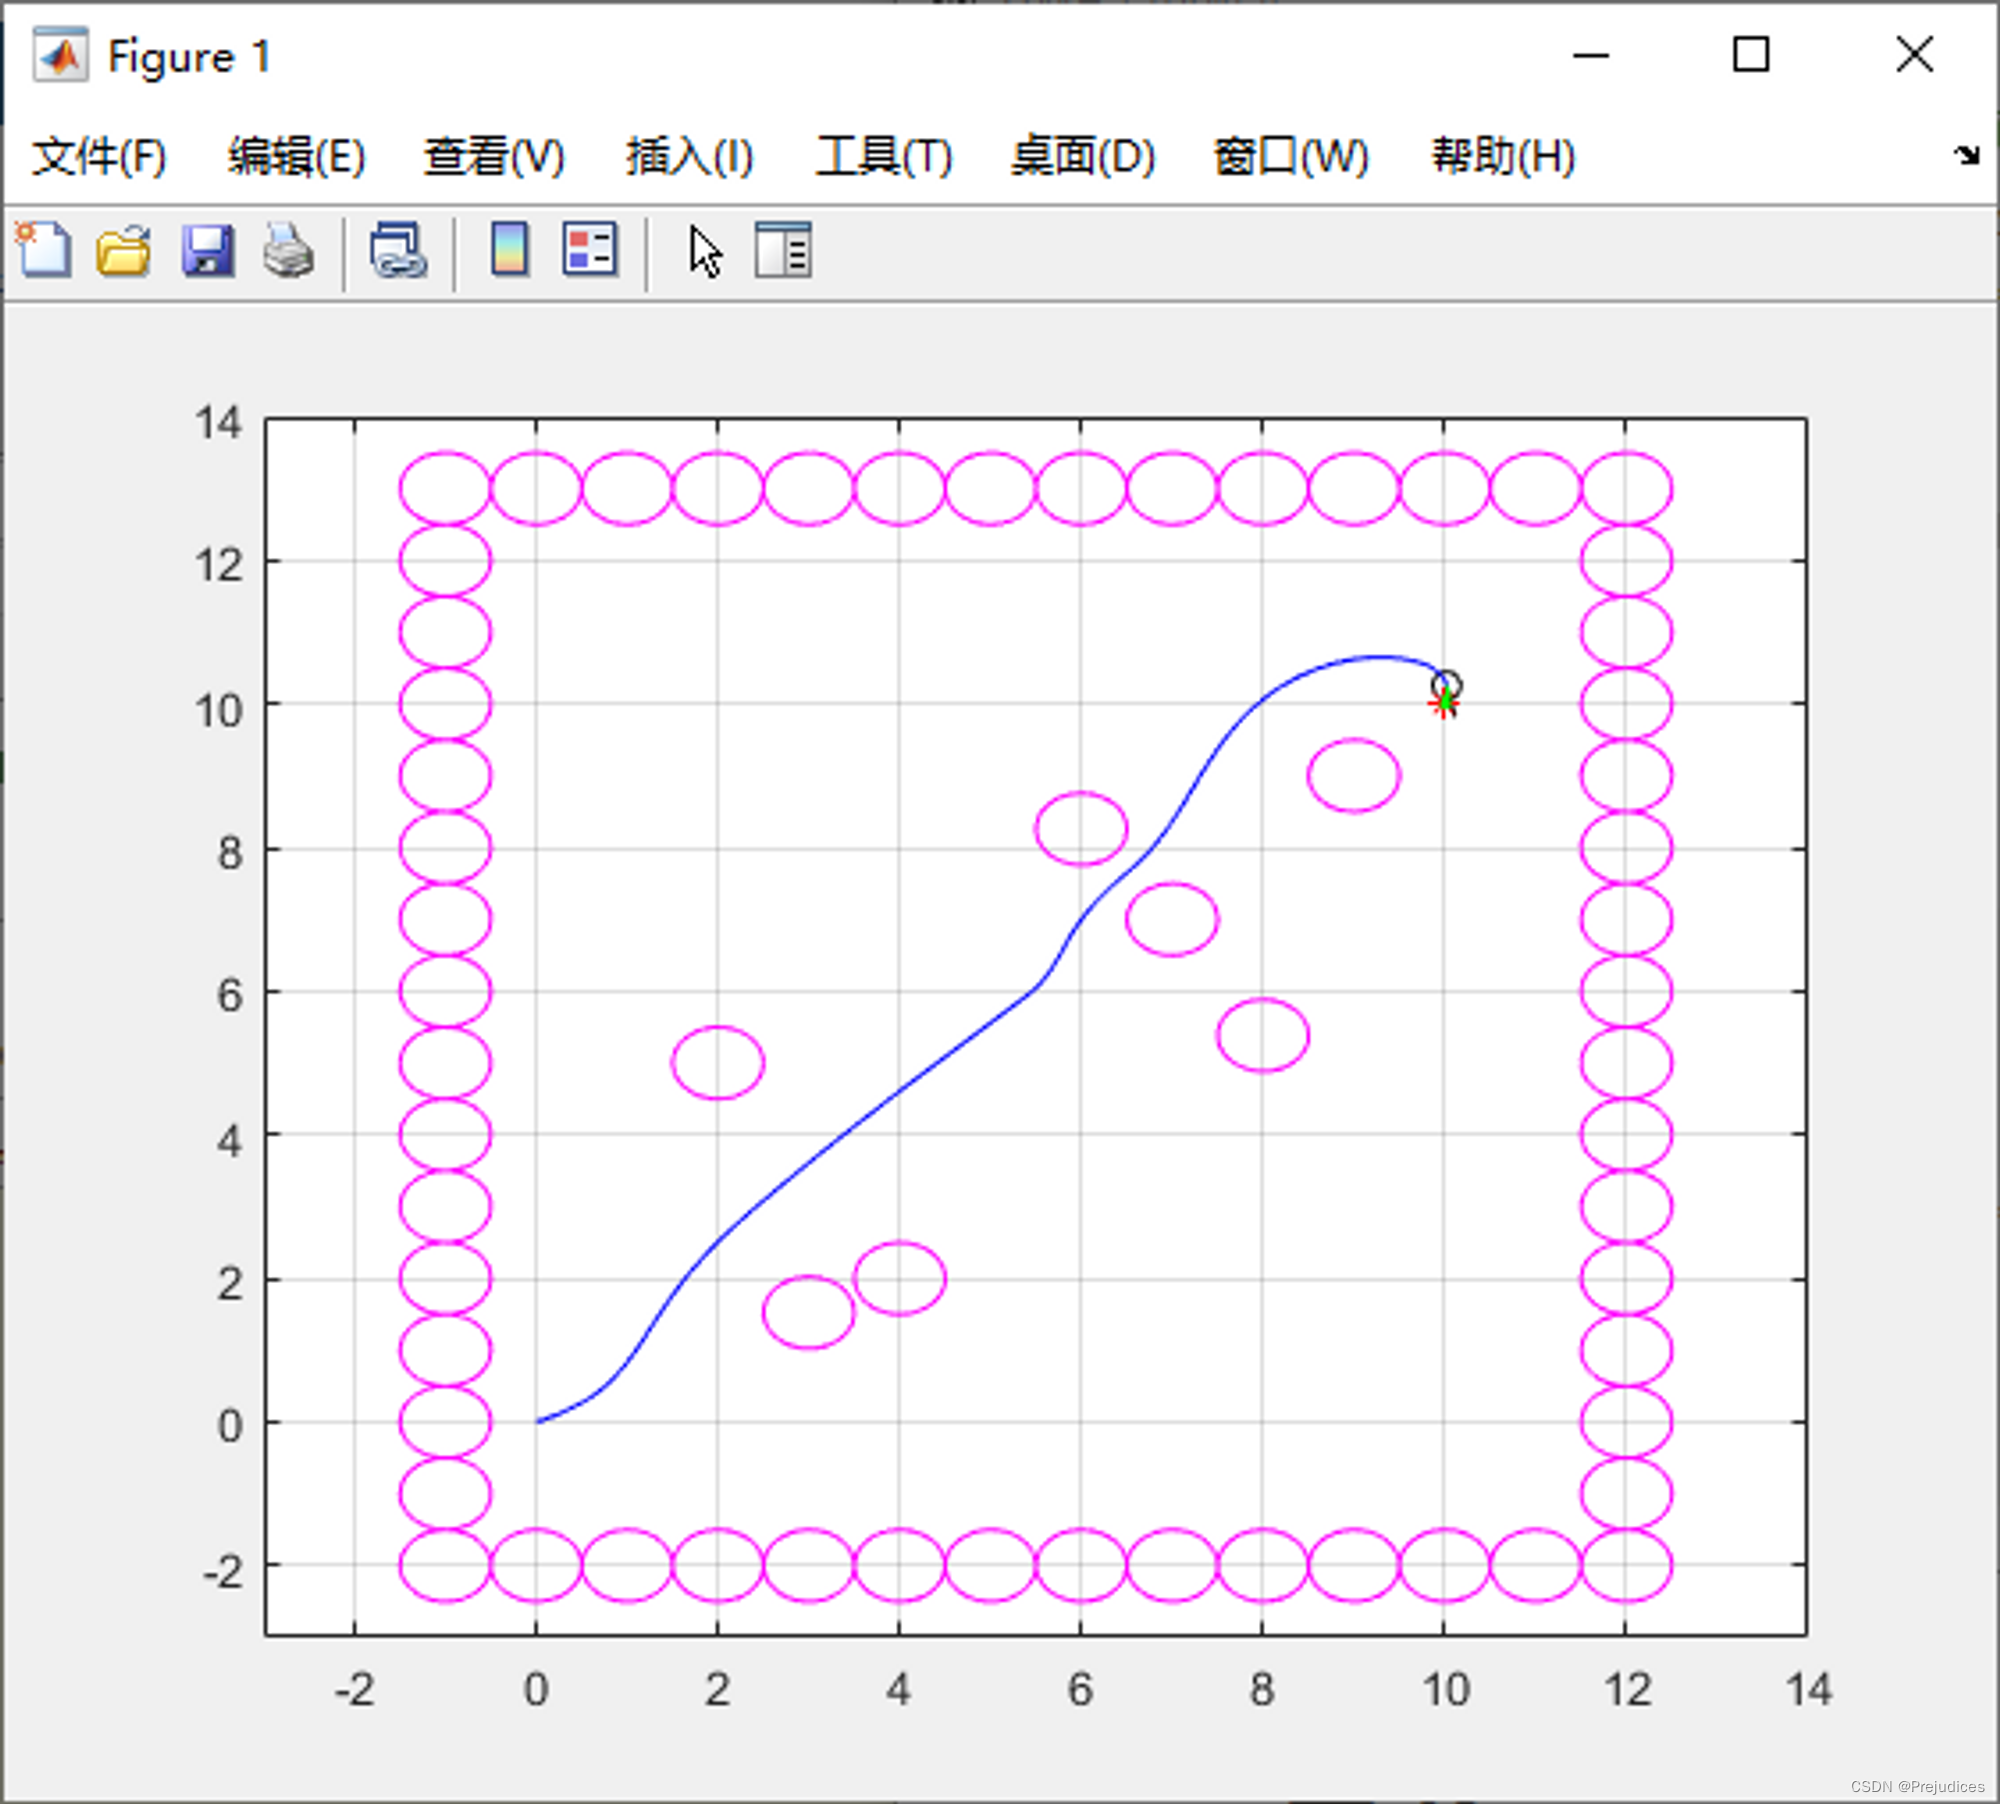Open the 文件(F) menu
The height and width of the screenshot is (1804, 2000).
99,157
